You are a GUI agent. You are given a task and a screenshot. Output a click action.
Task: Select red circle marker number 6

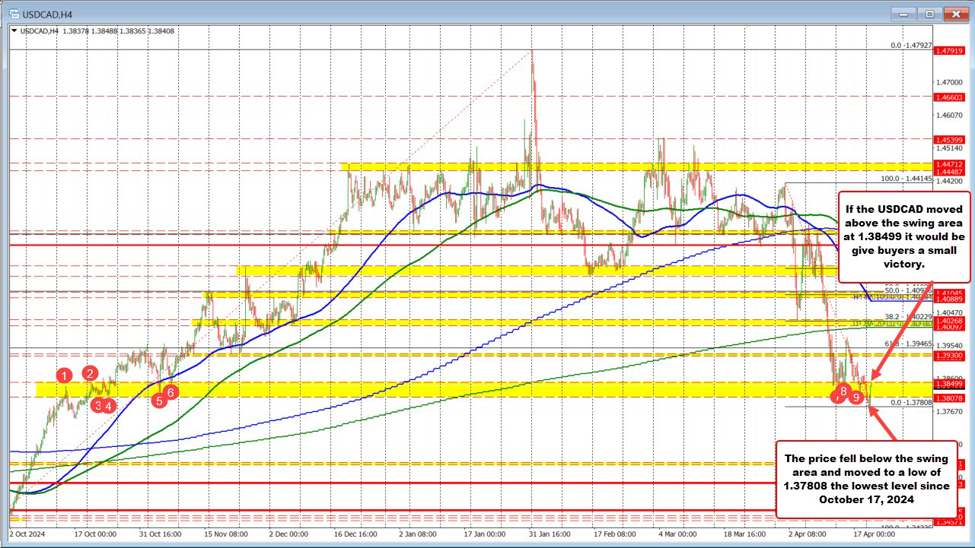pyautogui.click(x=171, y=393)
